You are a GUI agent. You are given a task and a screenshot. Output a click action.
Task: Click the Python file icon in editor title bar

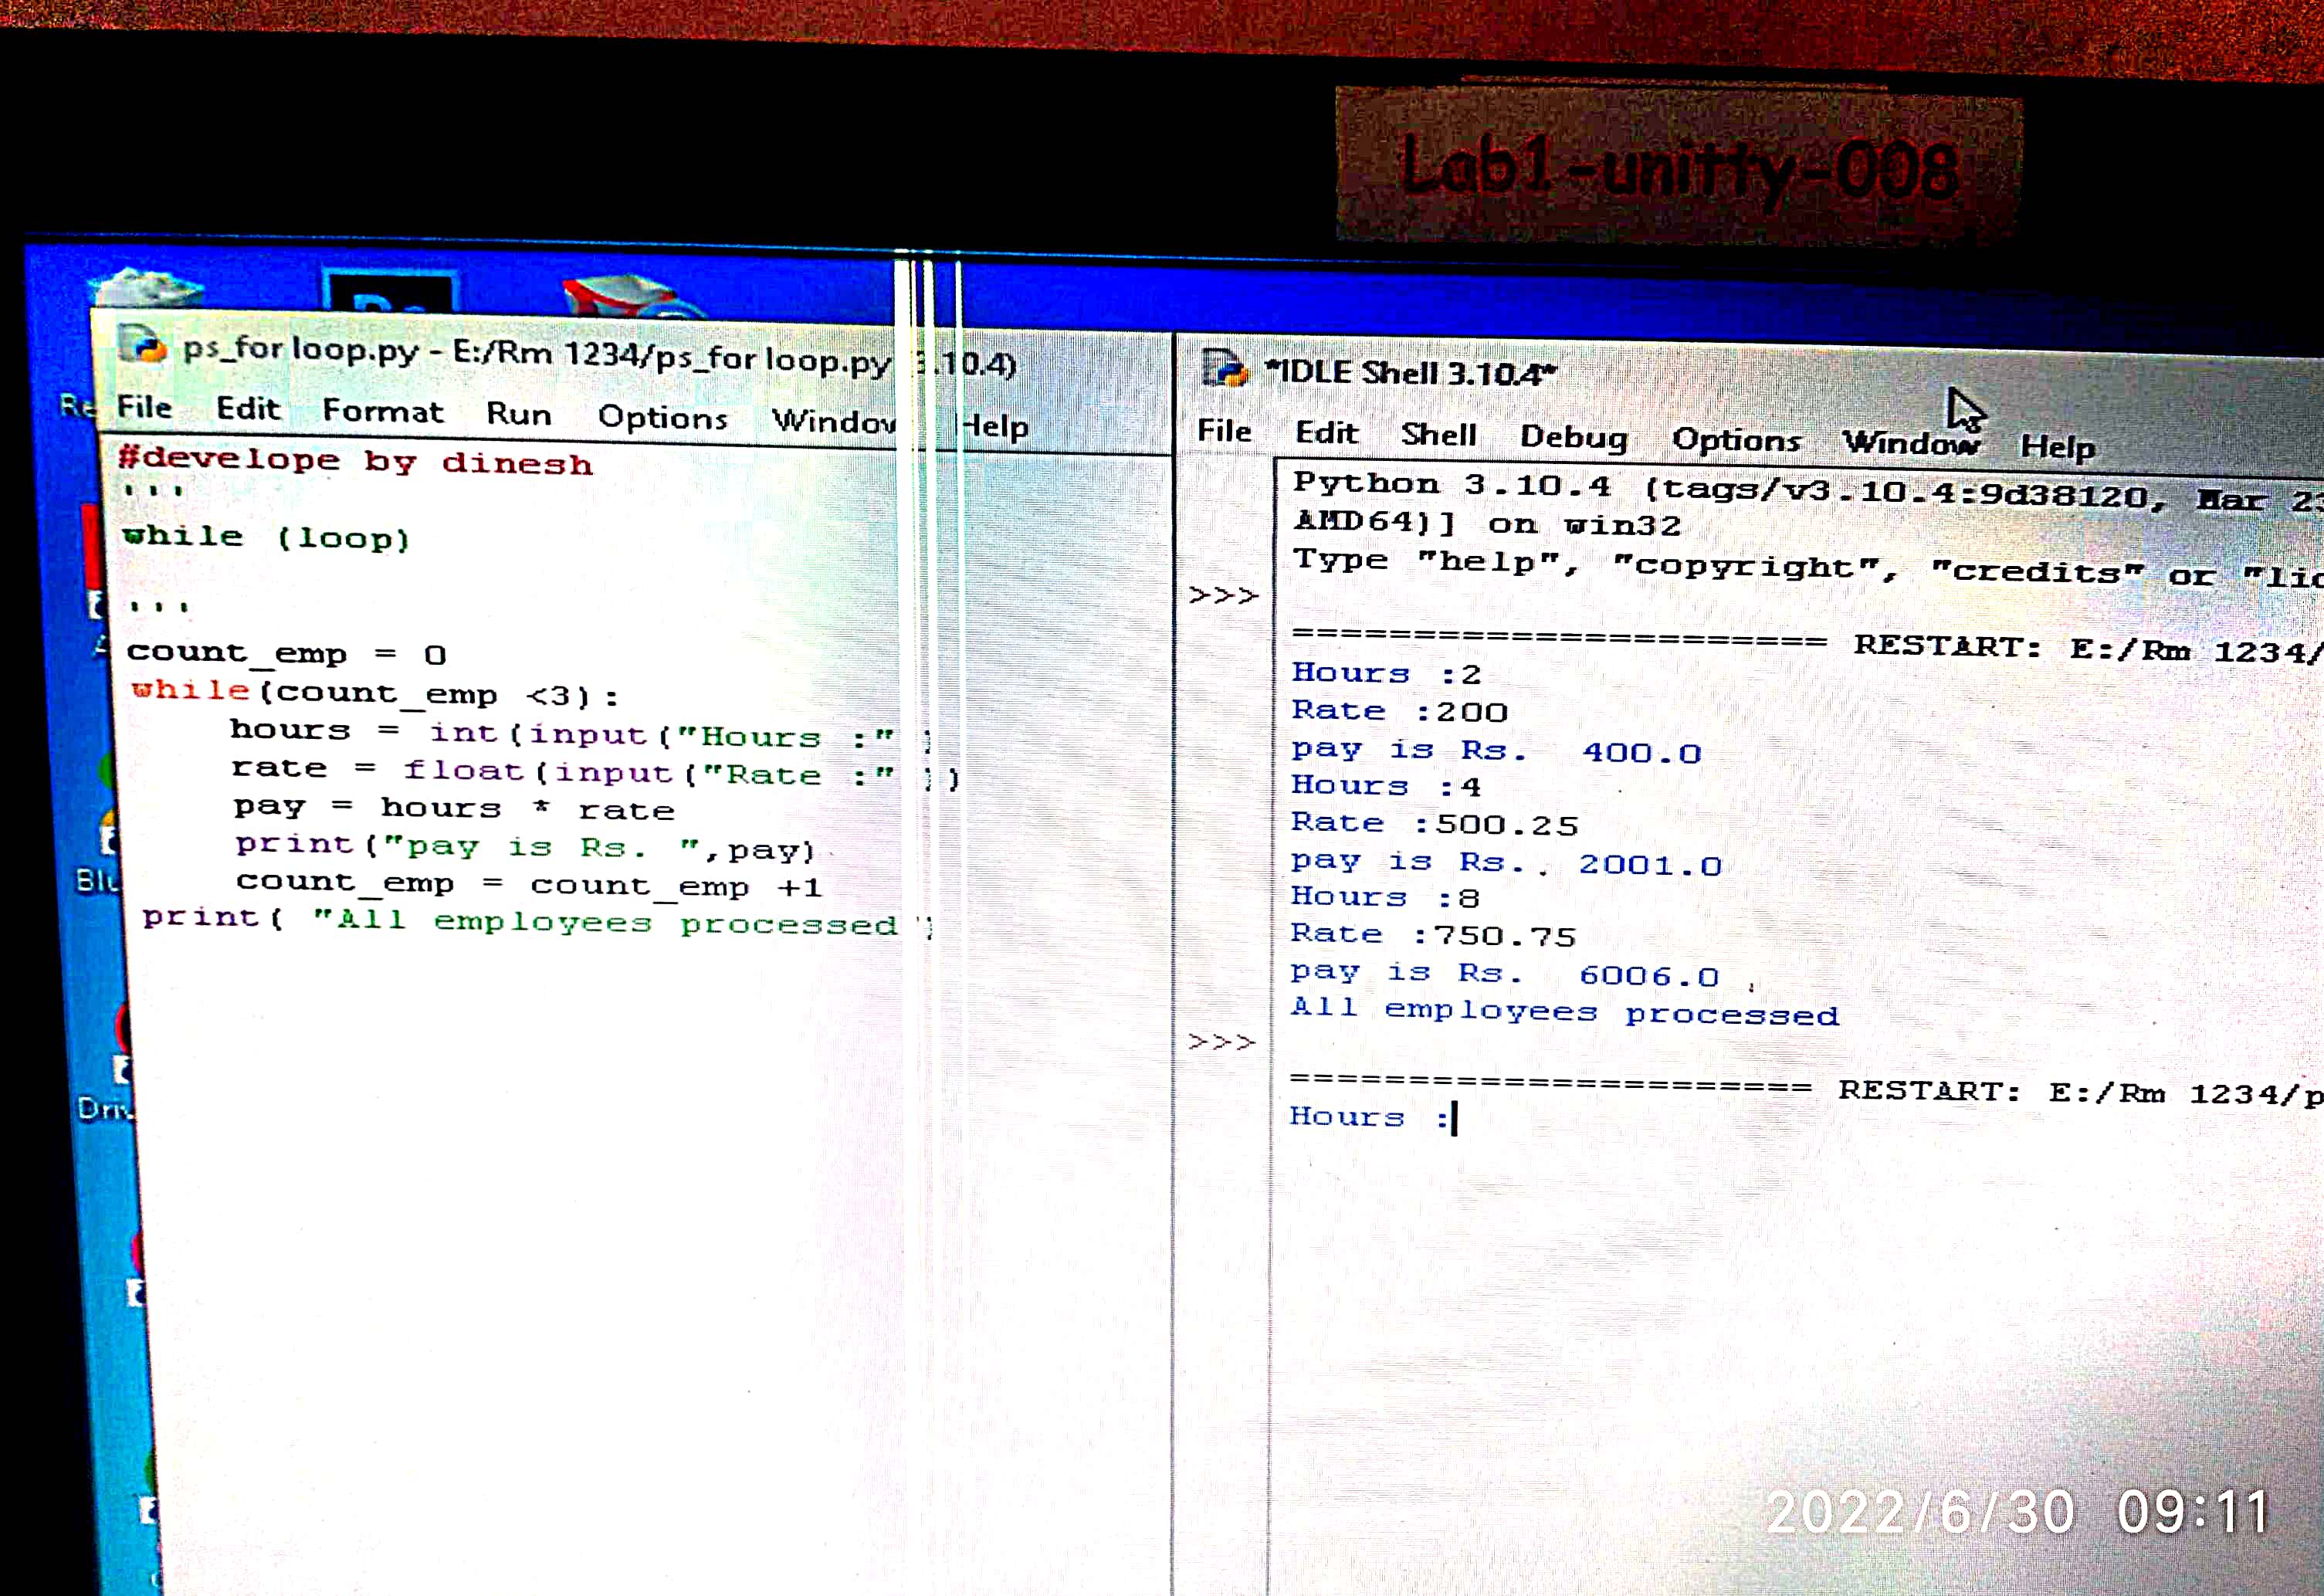[x=142, y=345]
